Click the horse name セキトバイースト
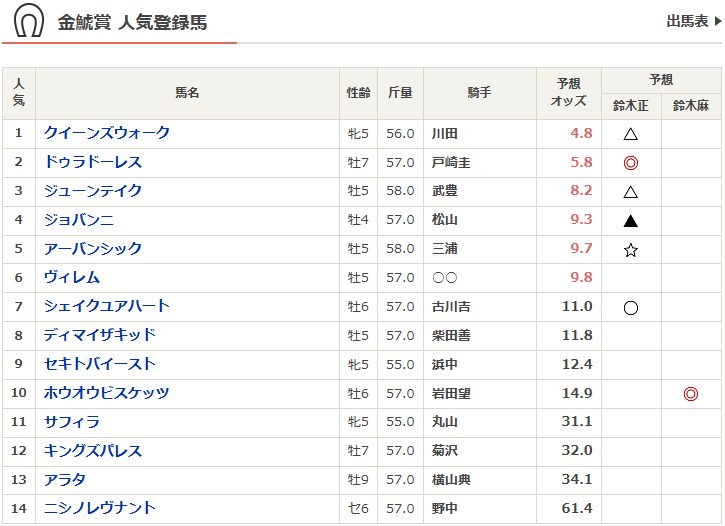Screen dimensions: 725x526 100,364
